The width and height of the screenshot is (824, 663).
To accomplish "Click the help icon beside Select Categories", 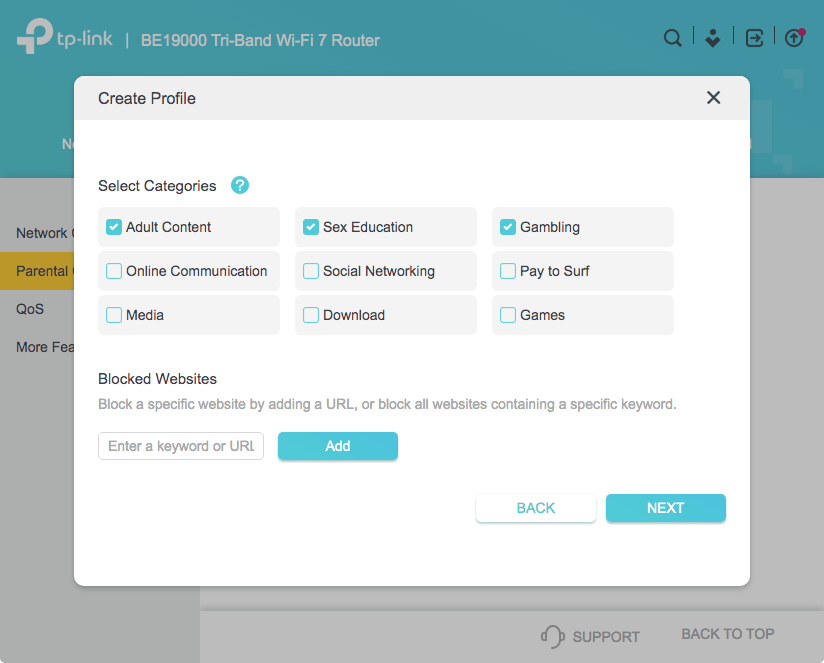I will click(x=239, y=185).
